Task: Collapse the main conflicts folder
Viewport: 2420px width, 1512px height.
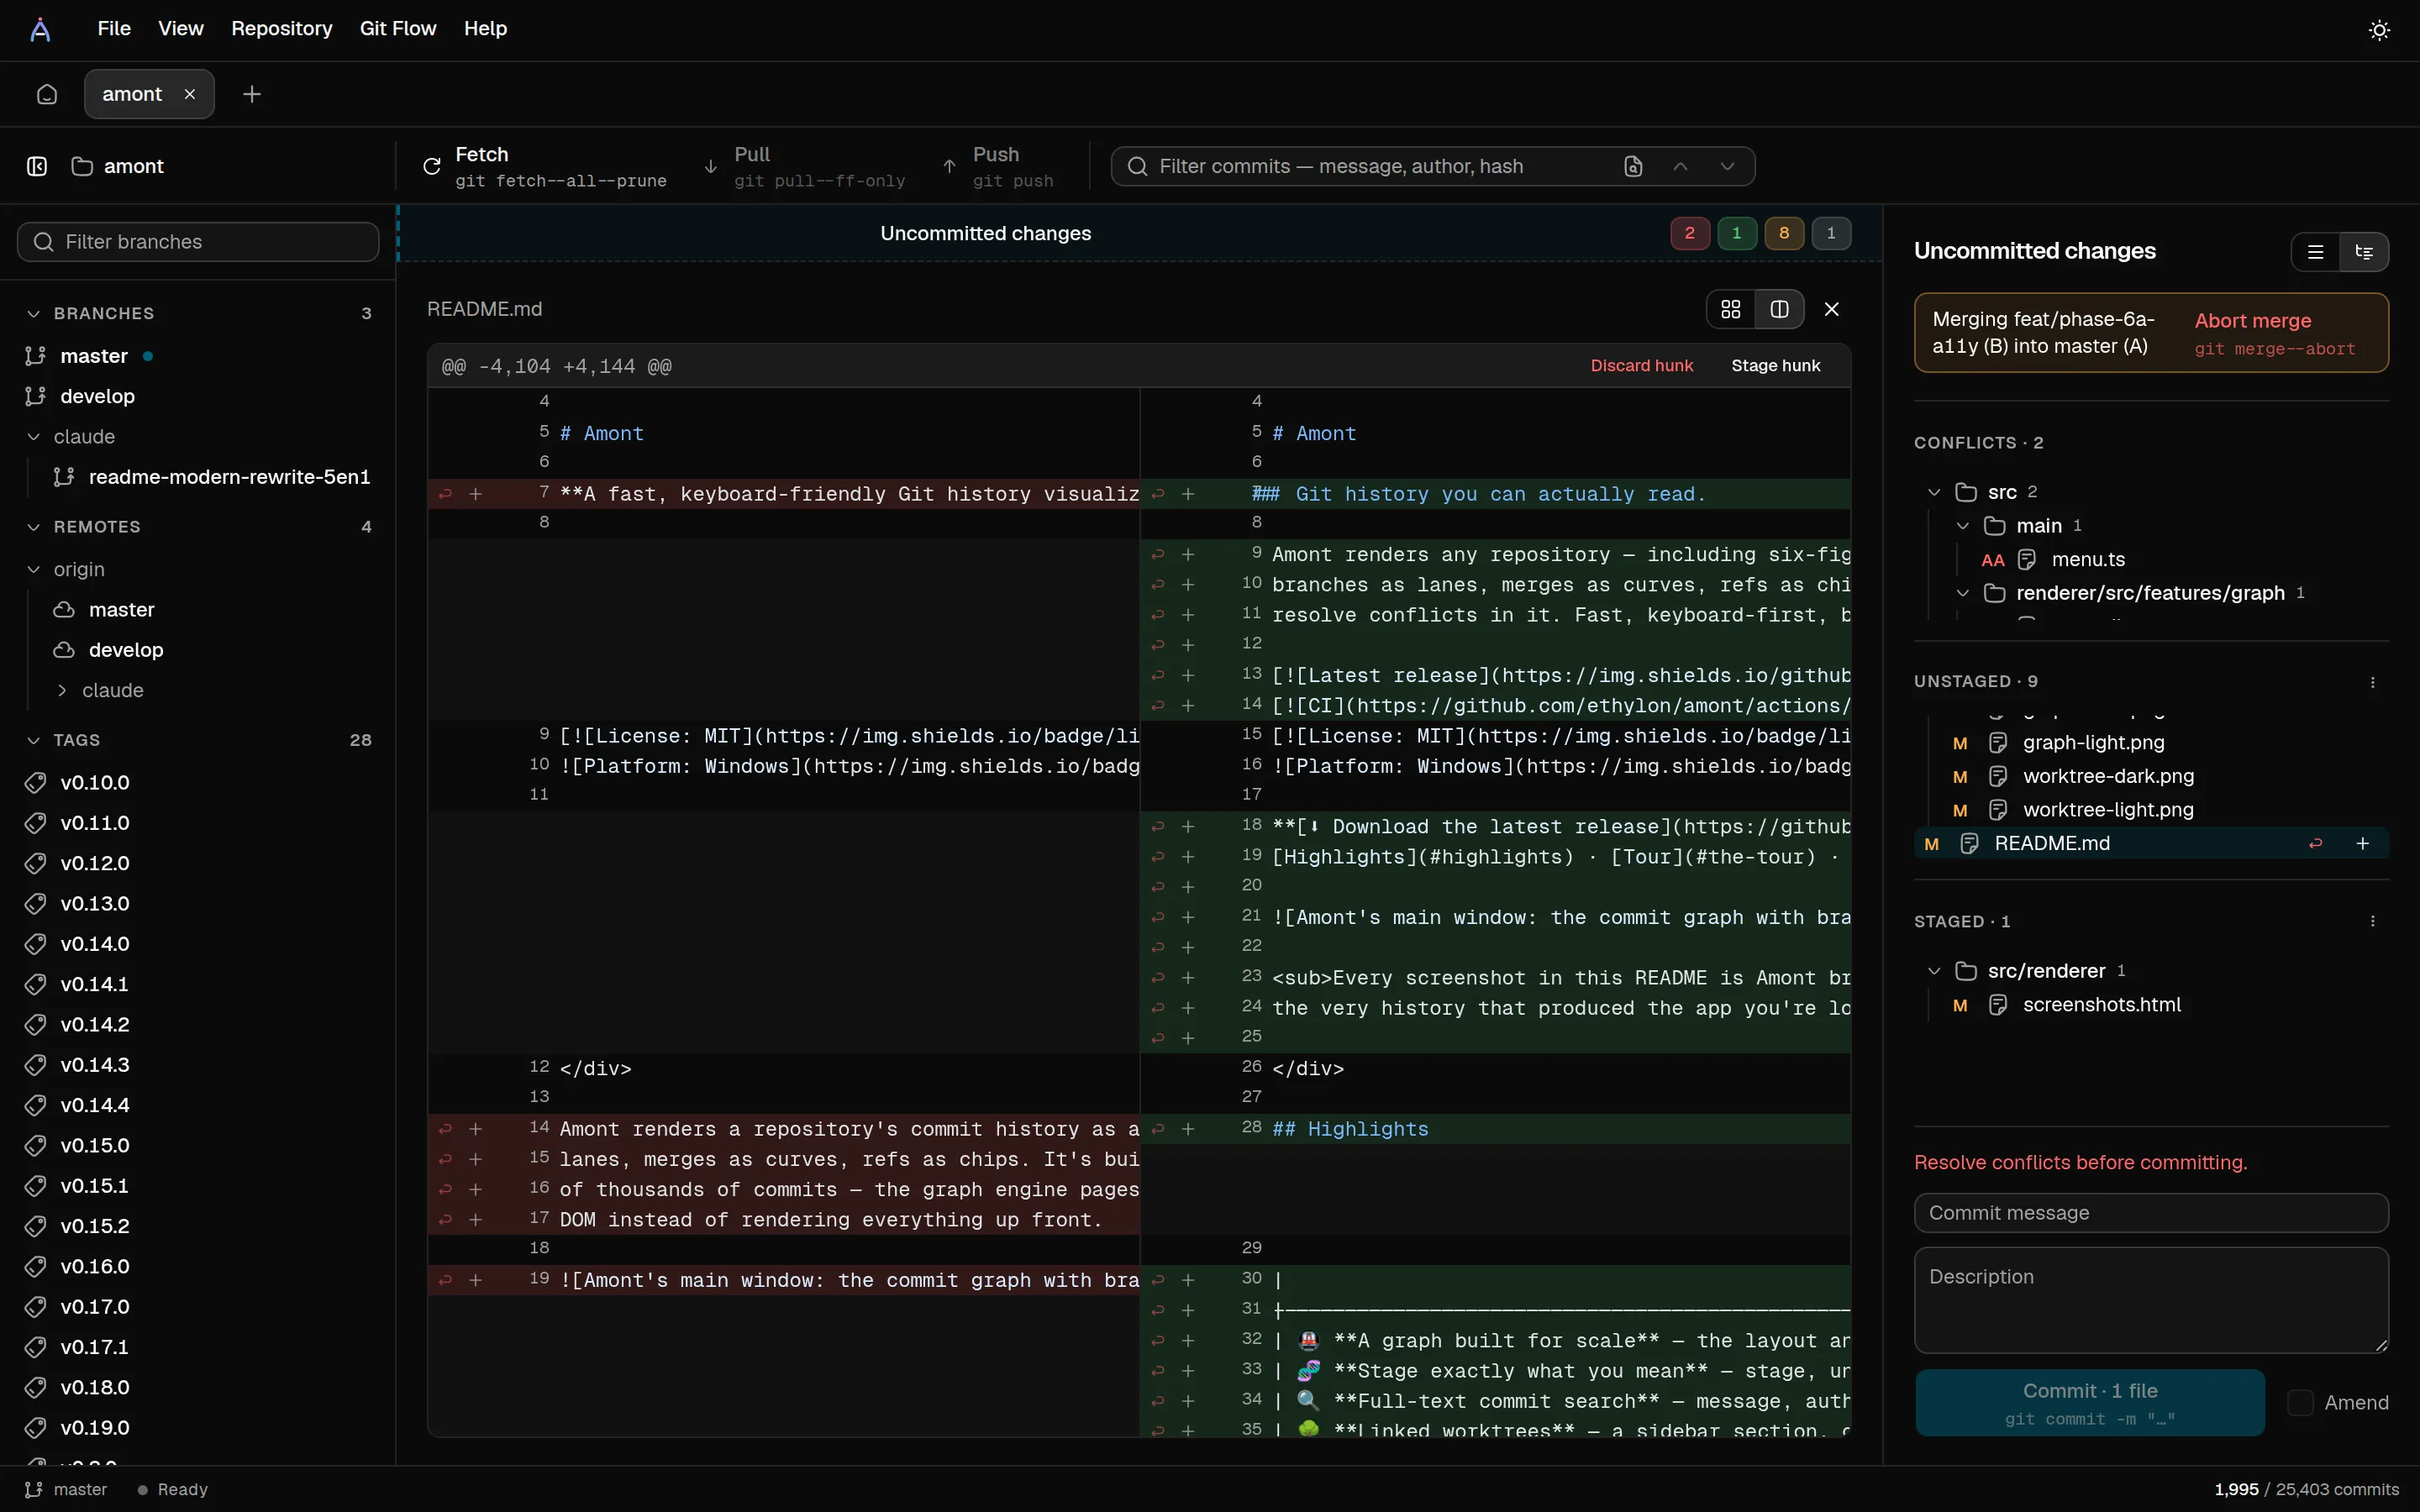Action: point(1963,526)
